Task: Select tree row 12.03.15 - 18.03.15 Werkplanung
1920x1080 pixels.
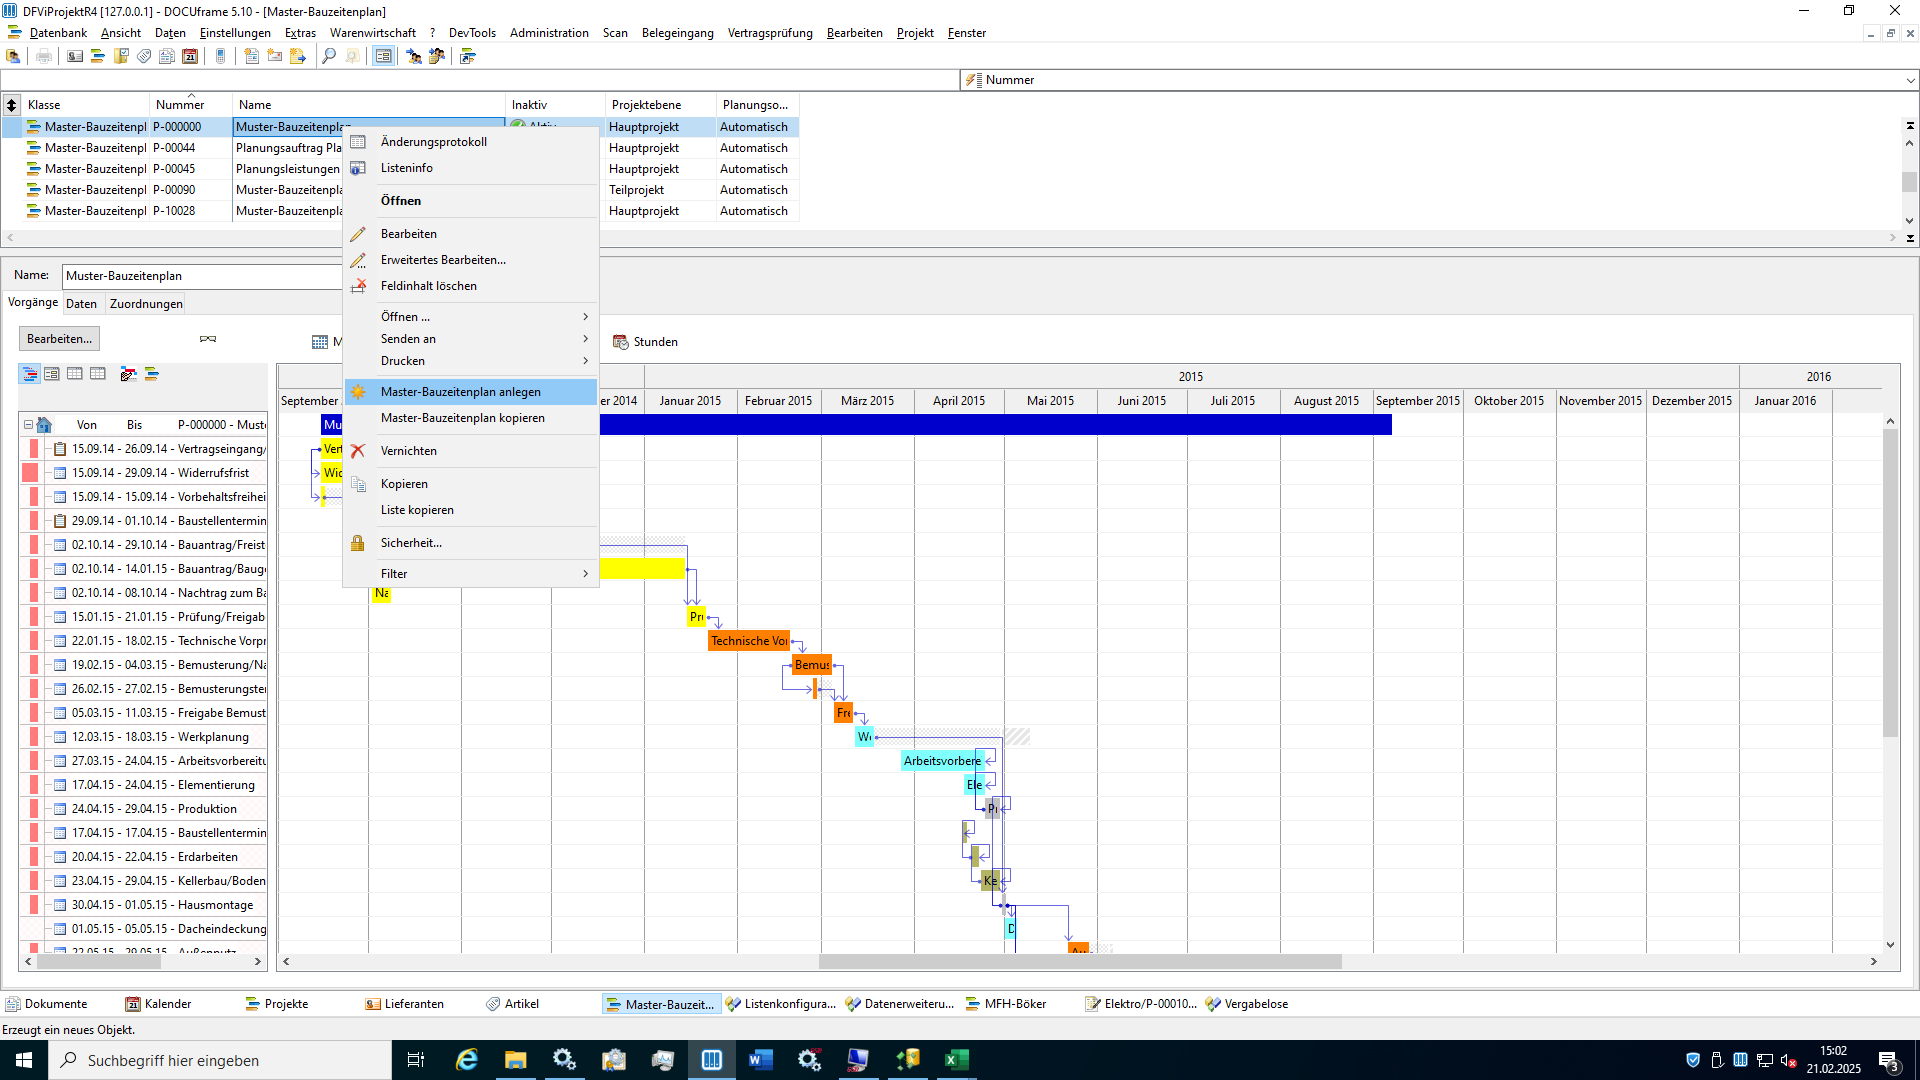Action: click(144, 737)
